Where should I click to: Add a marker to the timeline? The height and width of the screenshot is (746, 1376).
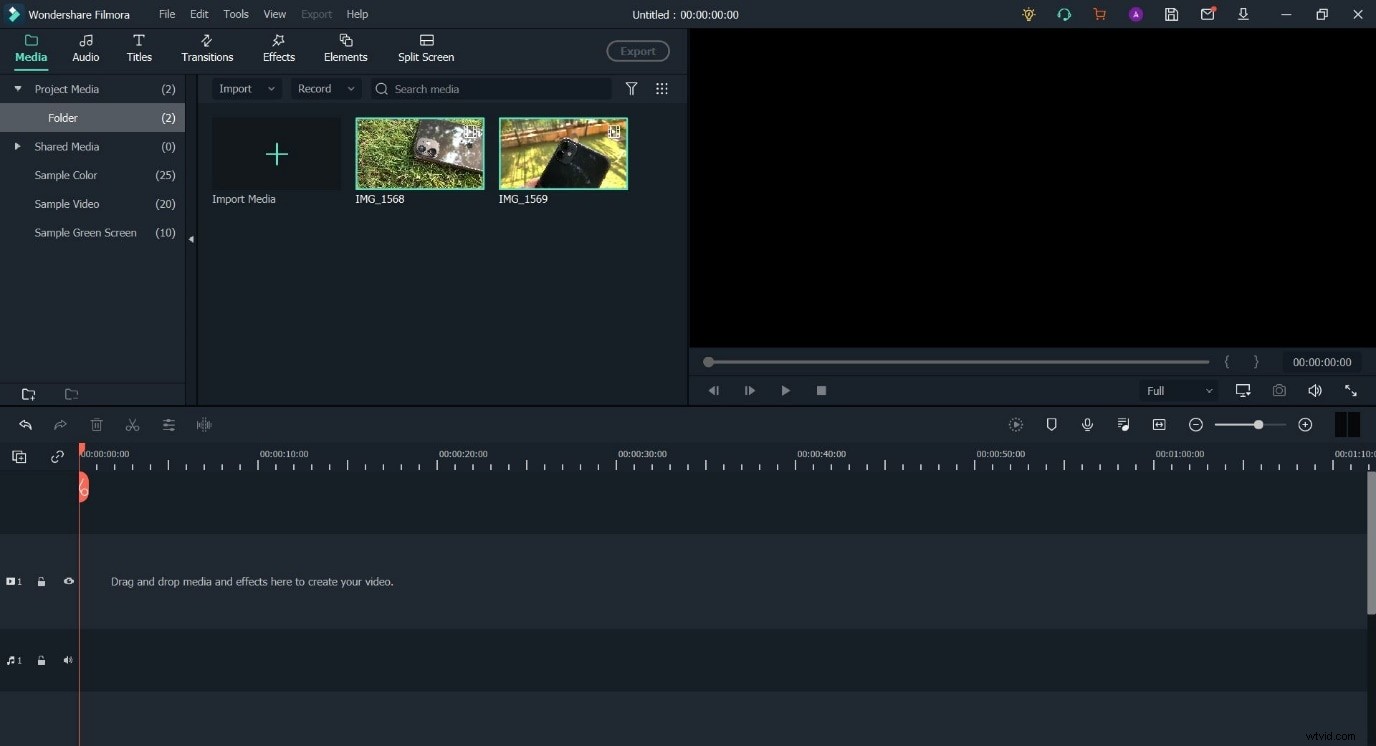tap(1051, 424)
